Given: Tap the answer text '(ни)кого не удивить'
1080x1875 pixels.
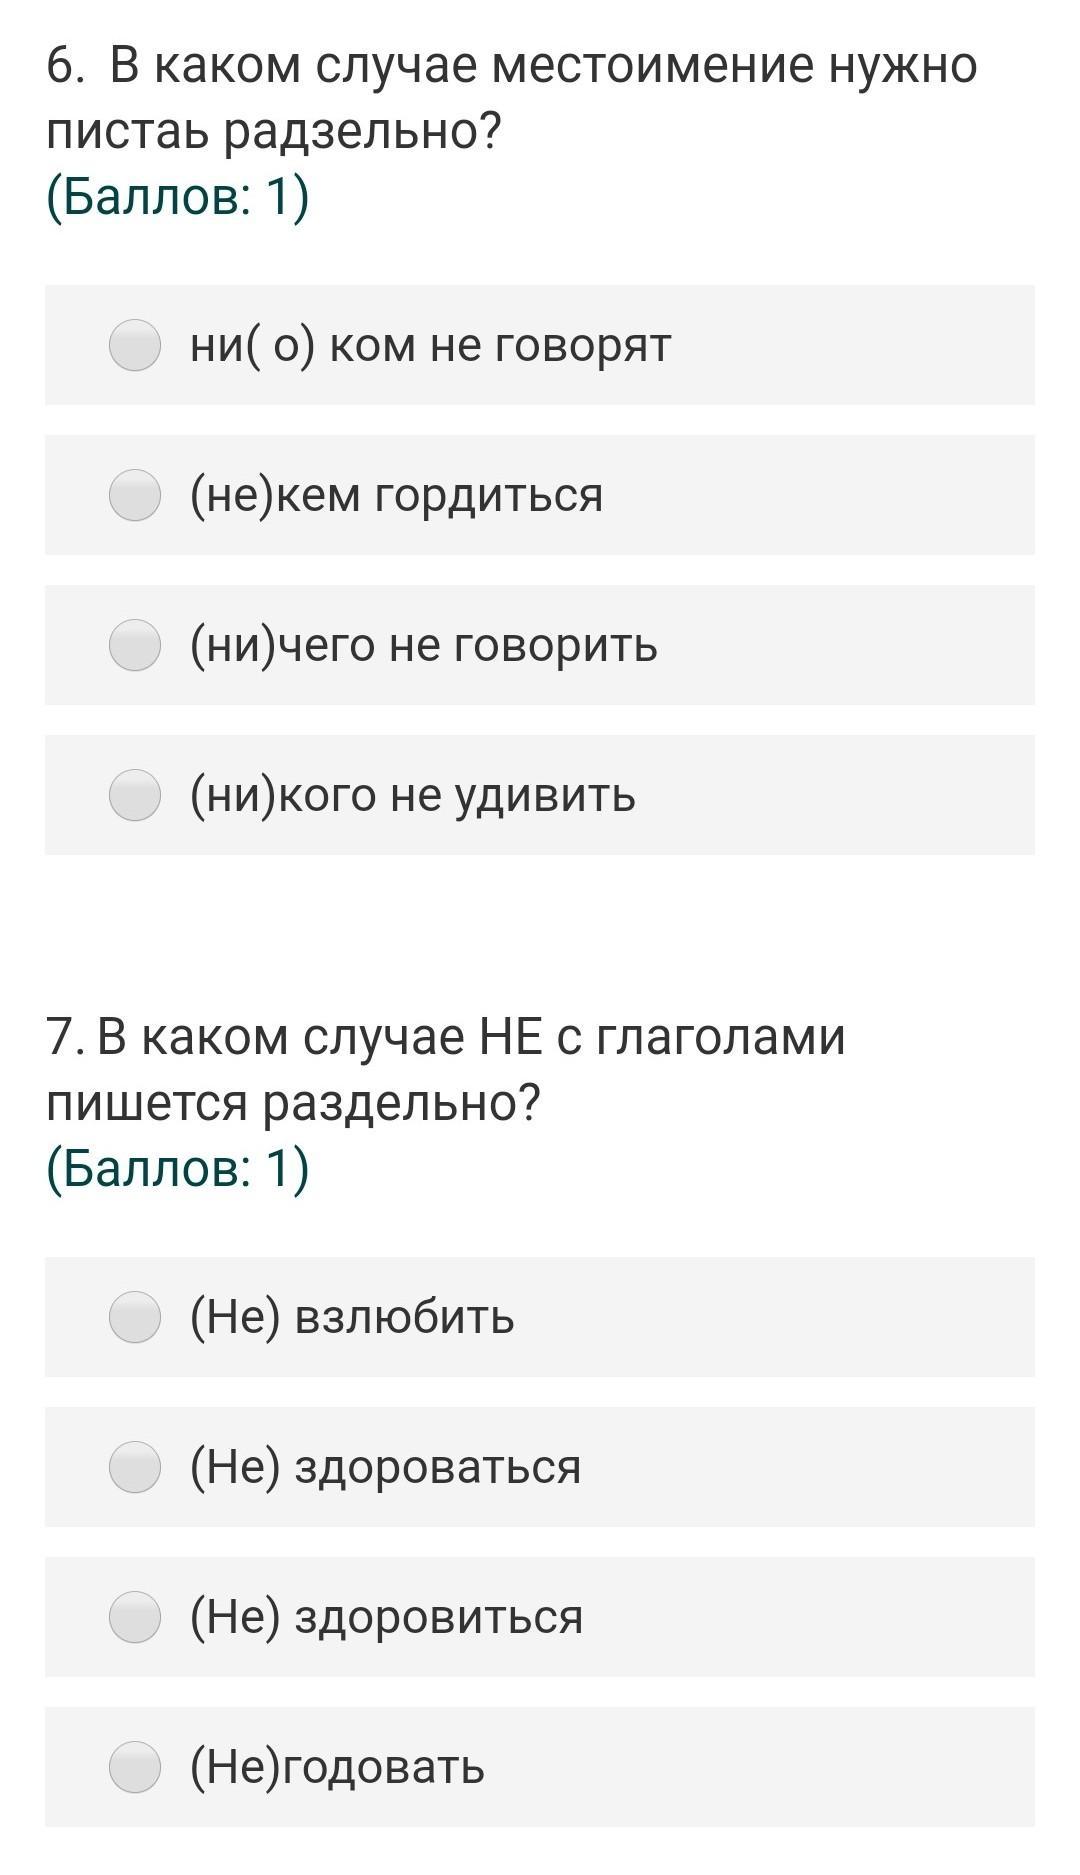Looking at the screenshot, I should coord(412,795).
